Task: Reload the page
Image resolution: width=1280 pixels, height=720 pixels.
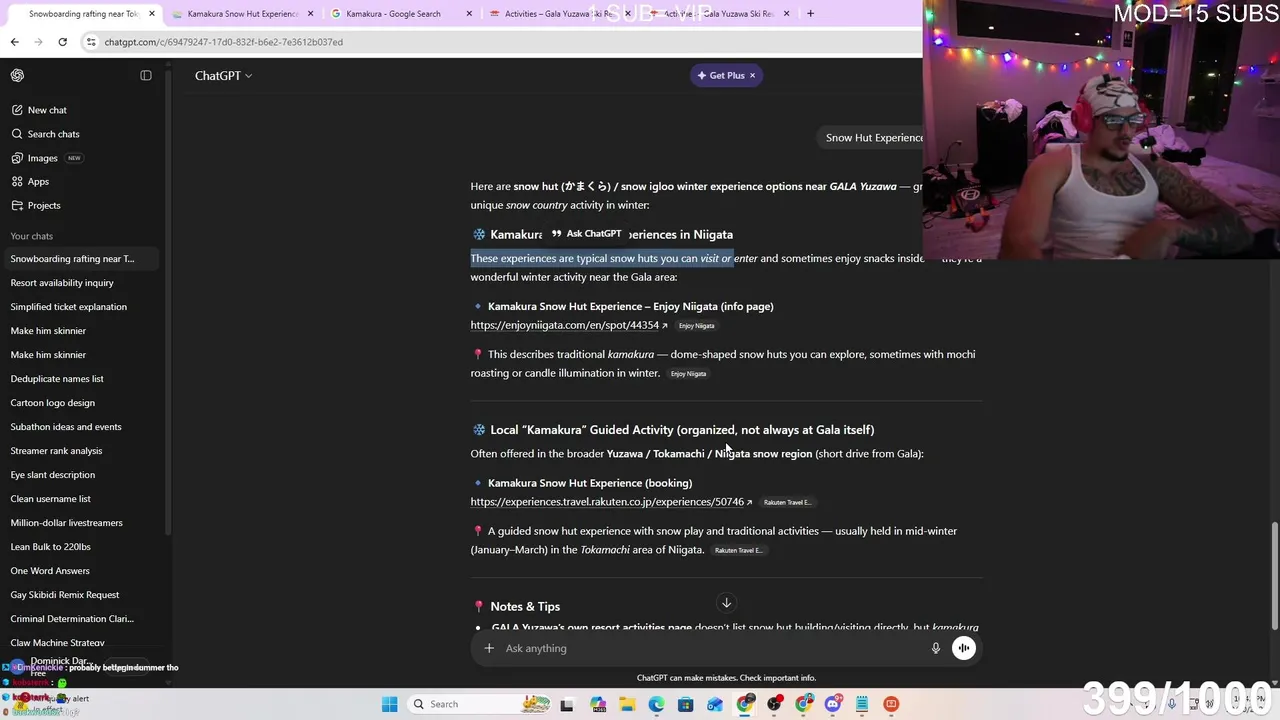Action: pos(62,42)
